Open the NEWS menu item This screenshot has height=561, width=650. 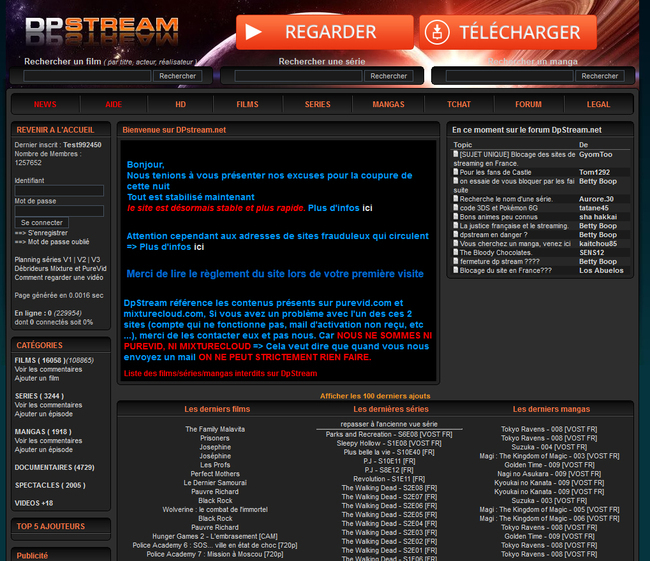(x=45, y=104)
